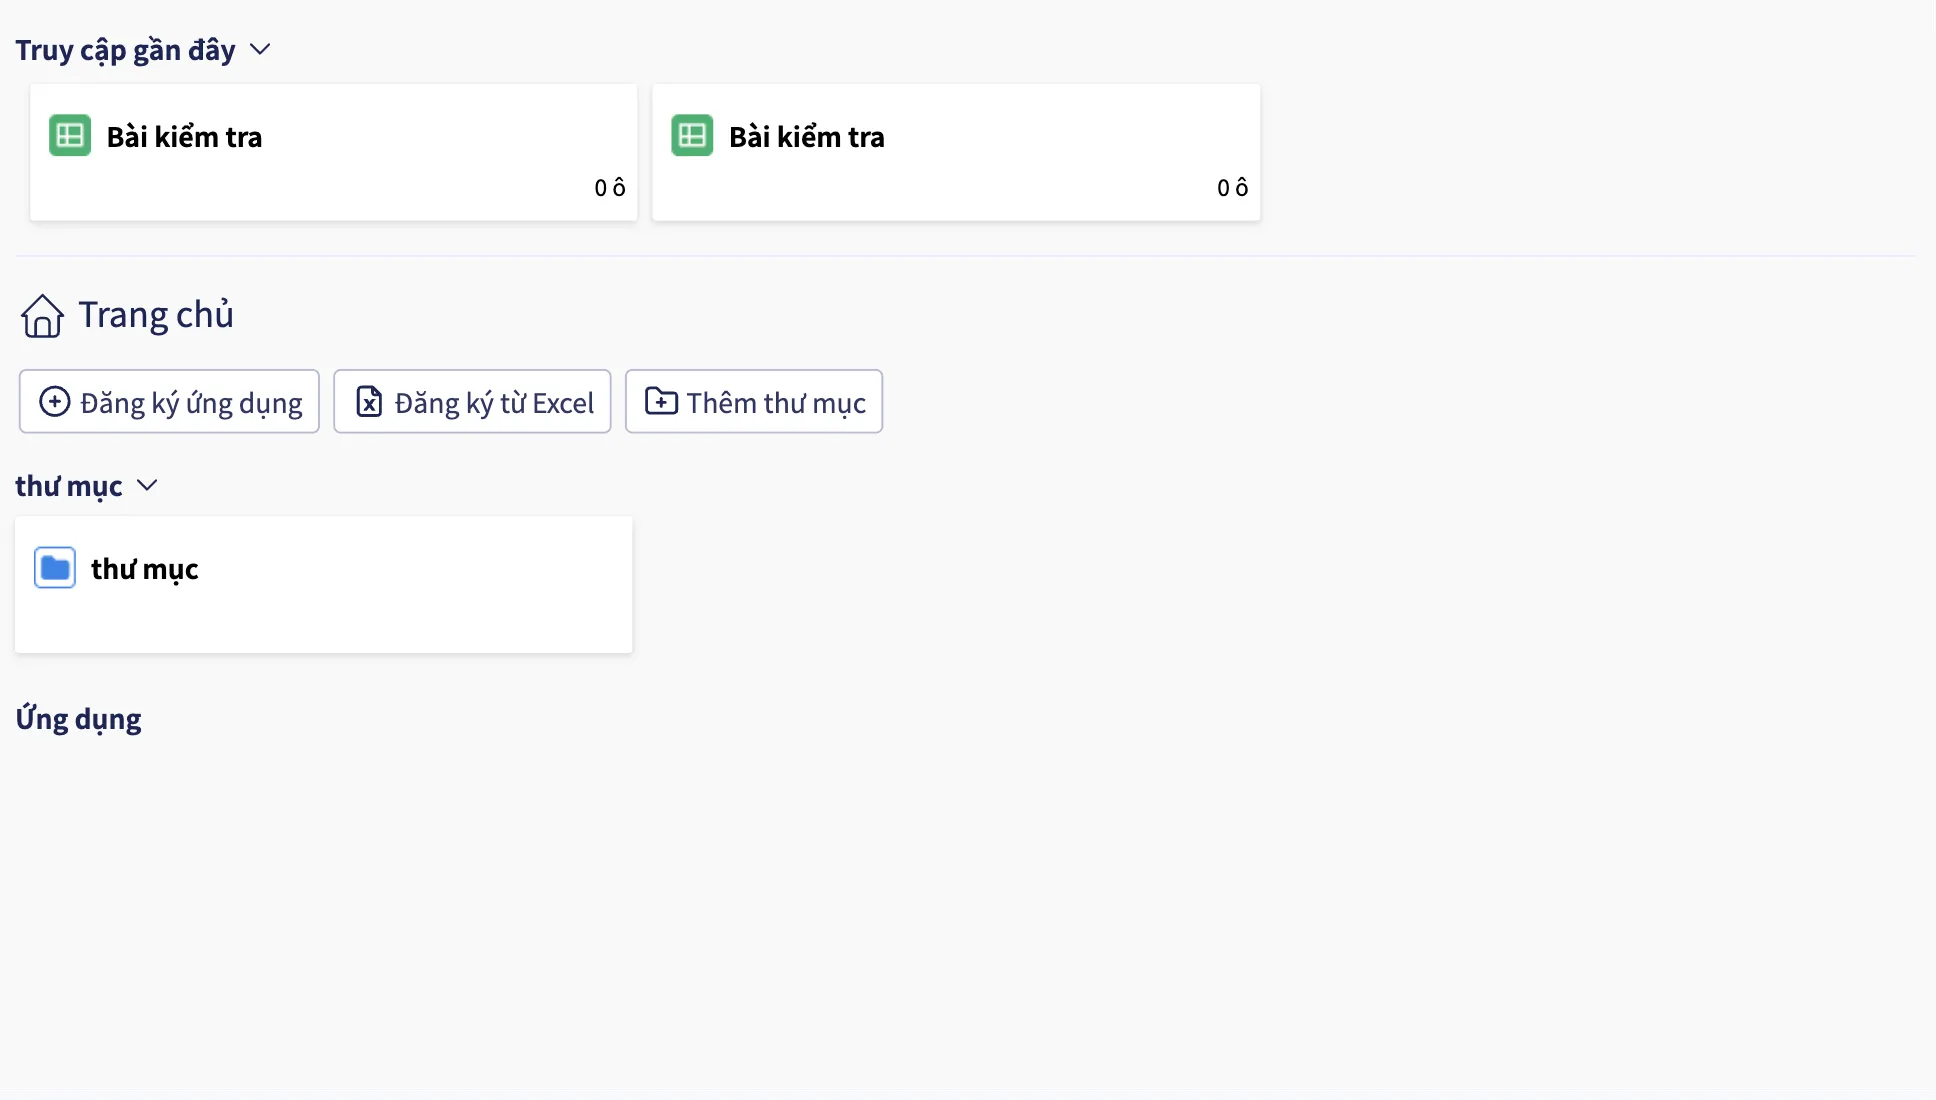Click the home icon beside Trang chủ
Image resolution: width=1936 pixels, height=1100 pixels.
(42, 316)
